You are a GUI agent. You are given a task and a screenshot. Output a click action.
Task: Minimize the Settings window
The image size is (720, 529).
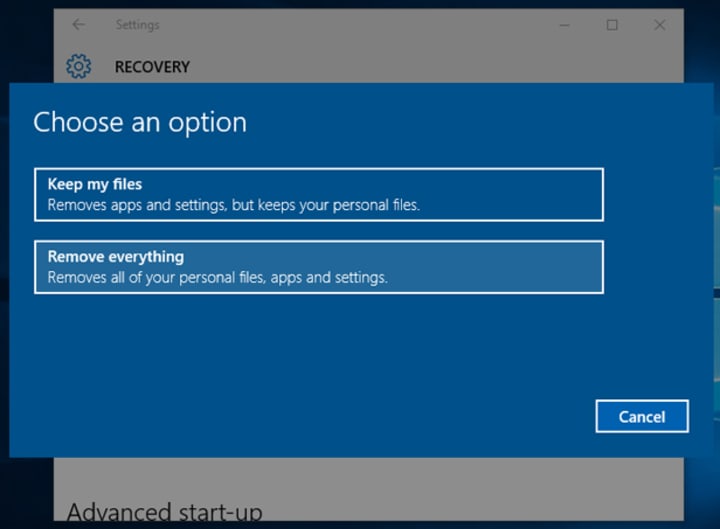point(564,25)
